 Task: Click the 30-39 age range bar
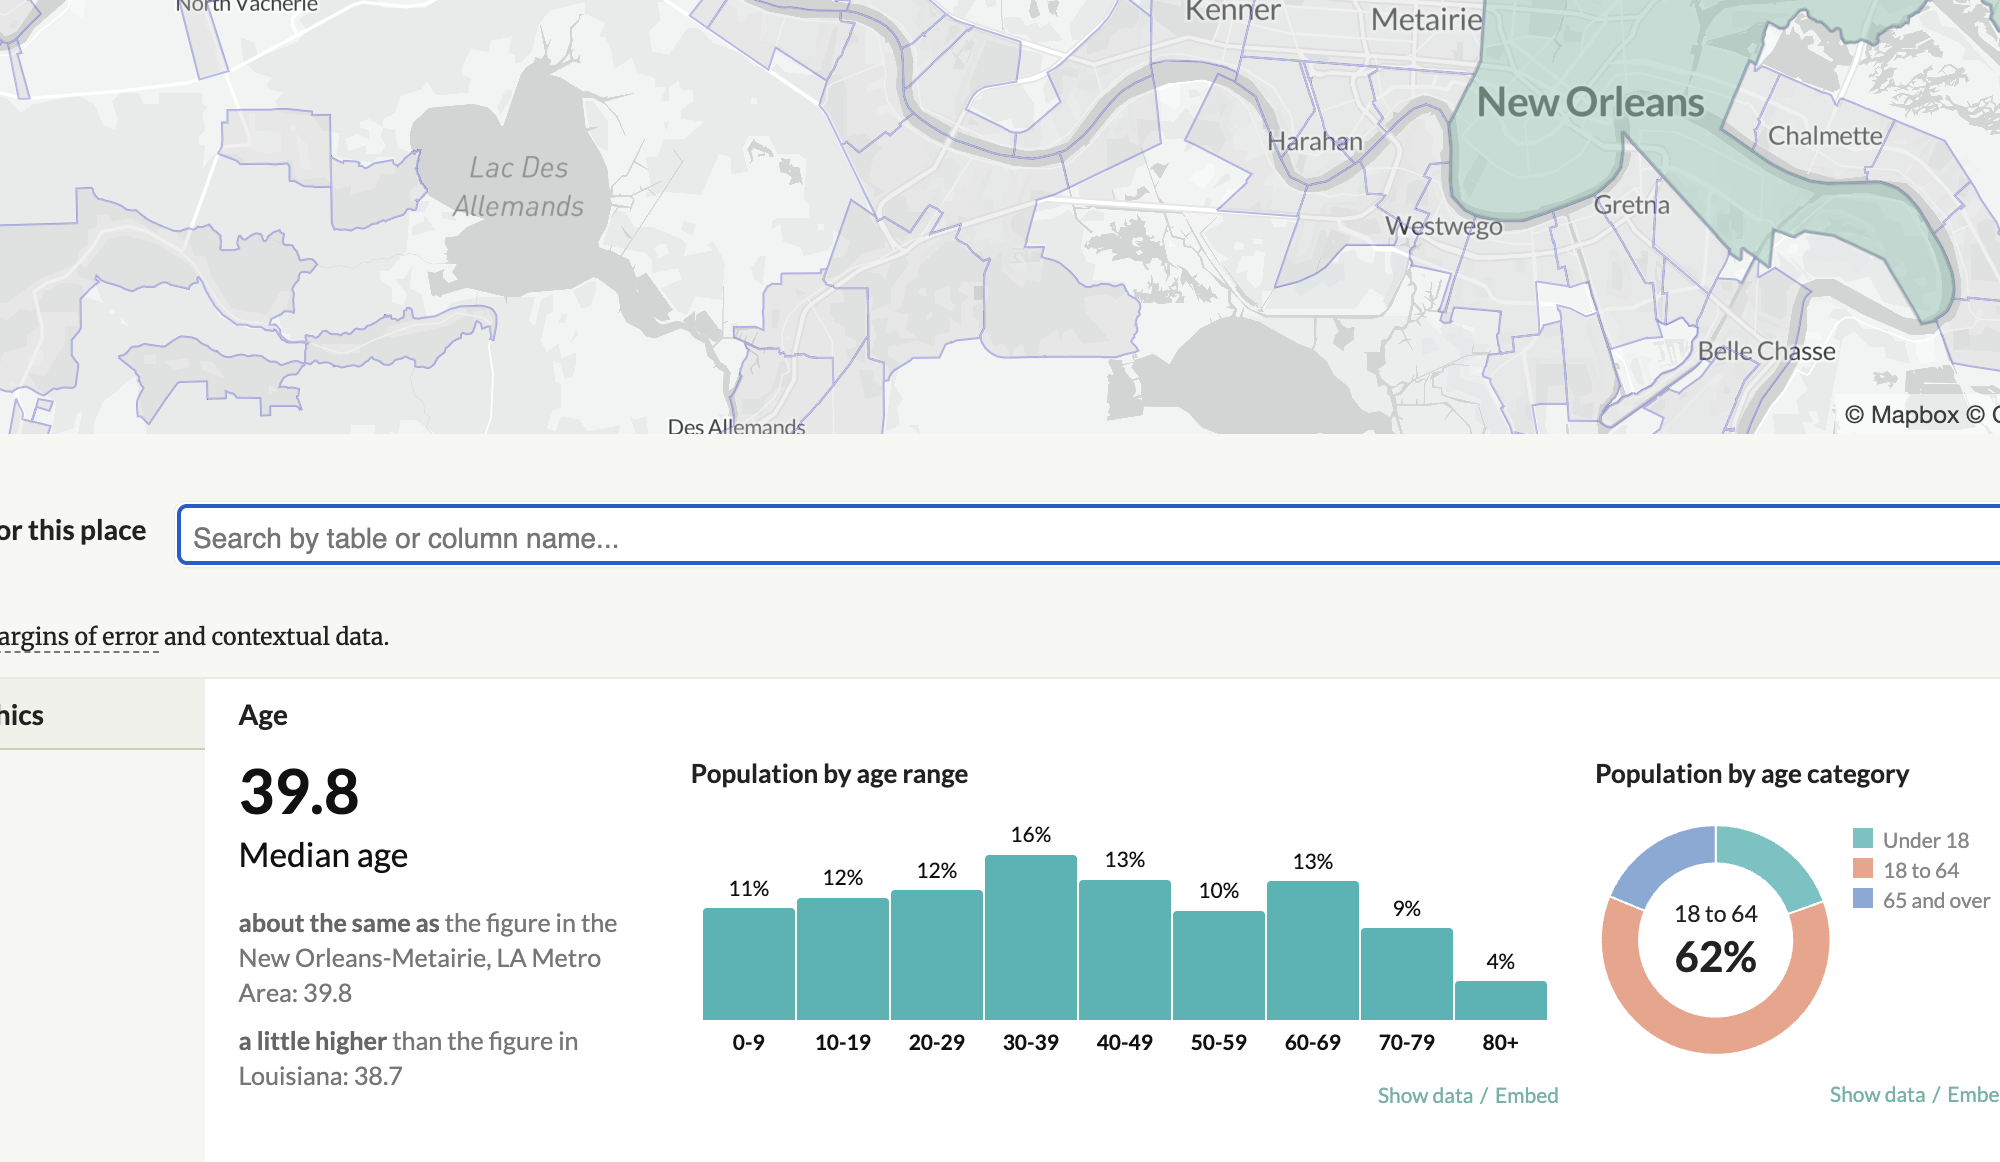pos(1030,938)
